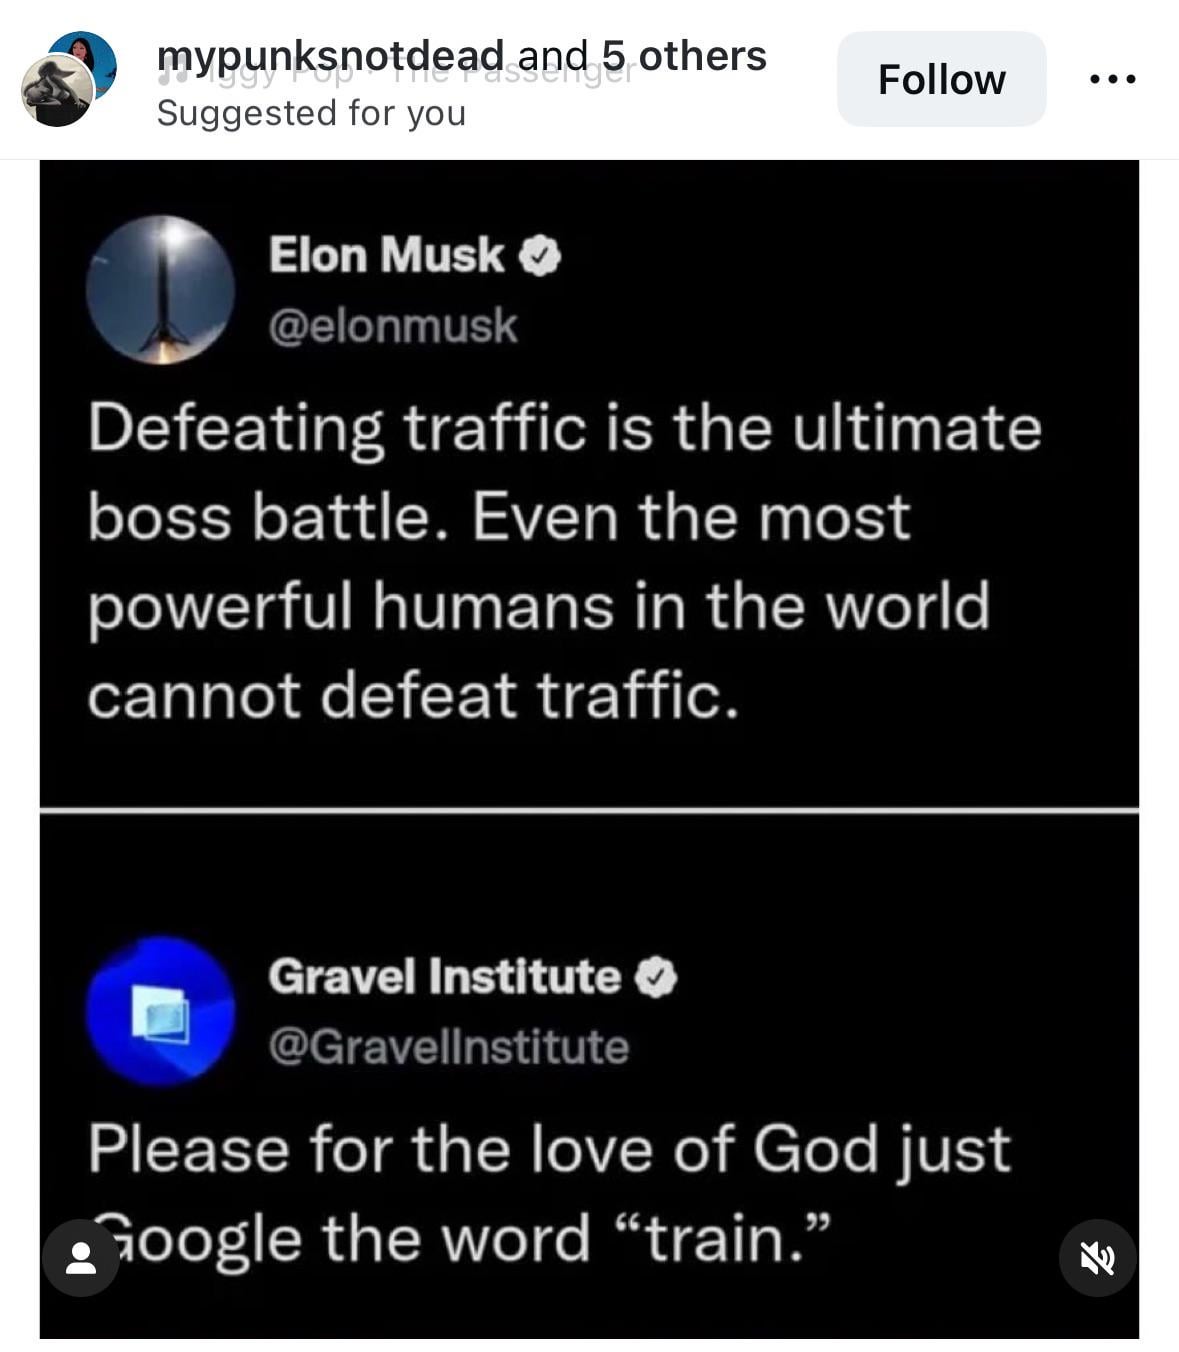This screenshot has width=1179, height=1352.
Task: Click the Elon Musk display name
Action: (386, 255)
